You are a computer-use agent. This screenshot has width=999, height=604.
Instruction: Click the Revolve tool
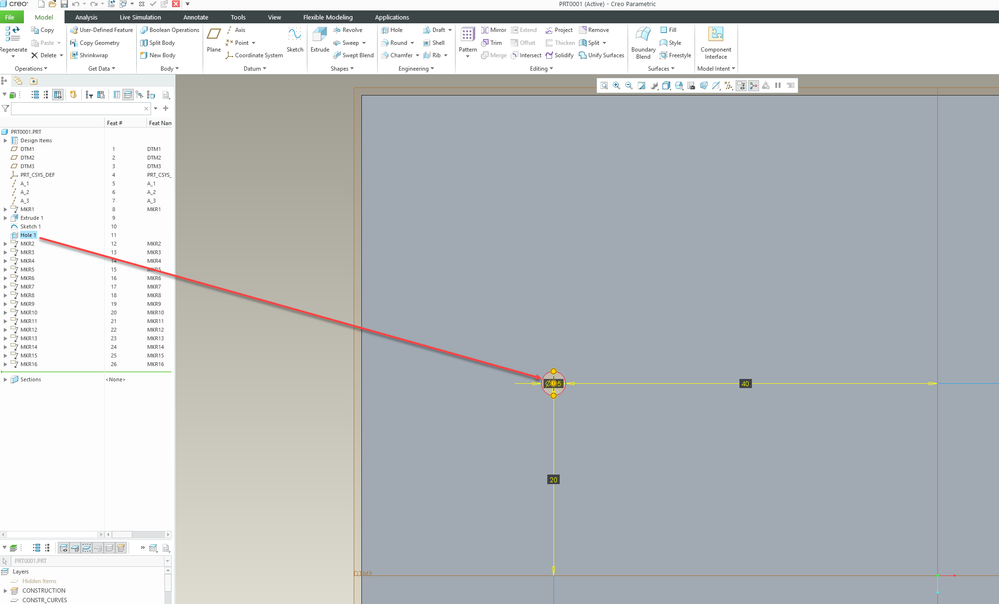point(347,30)
